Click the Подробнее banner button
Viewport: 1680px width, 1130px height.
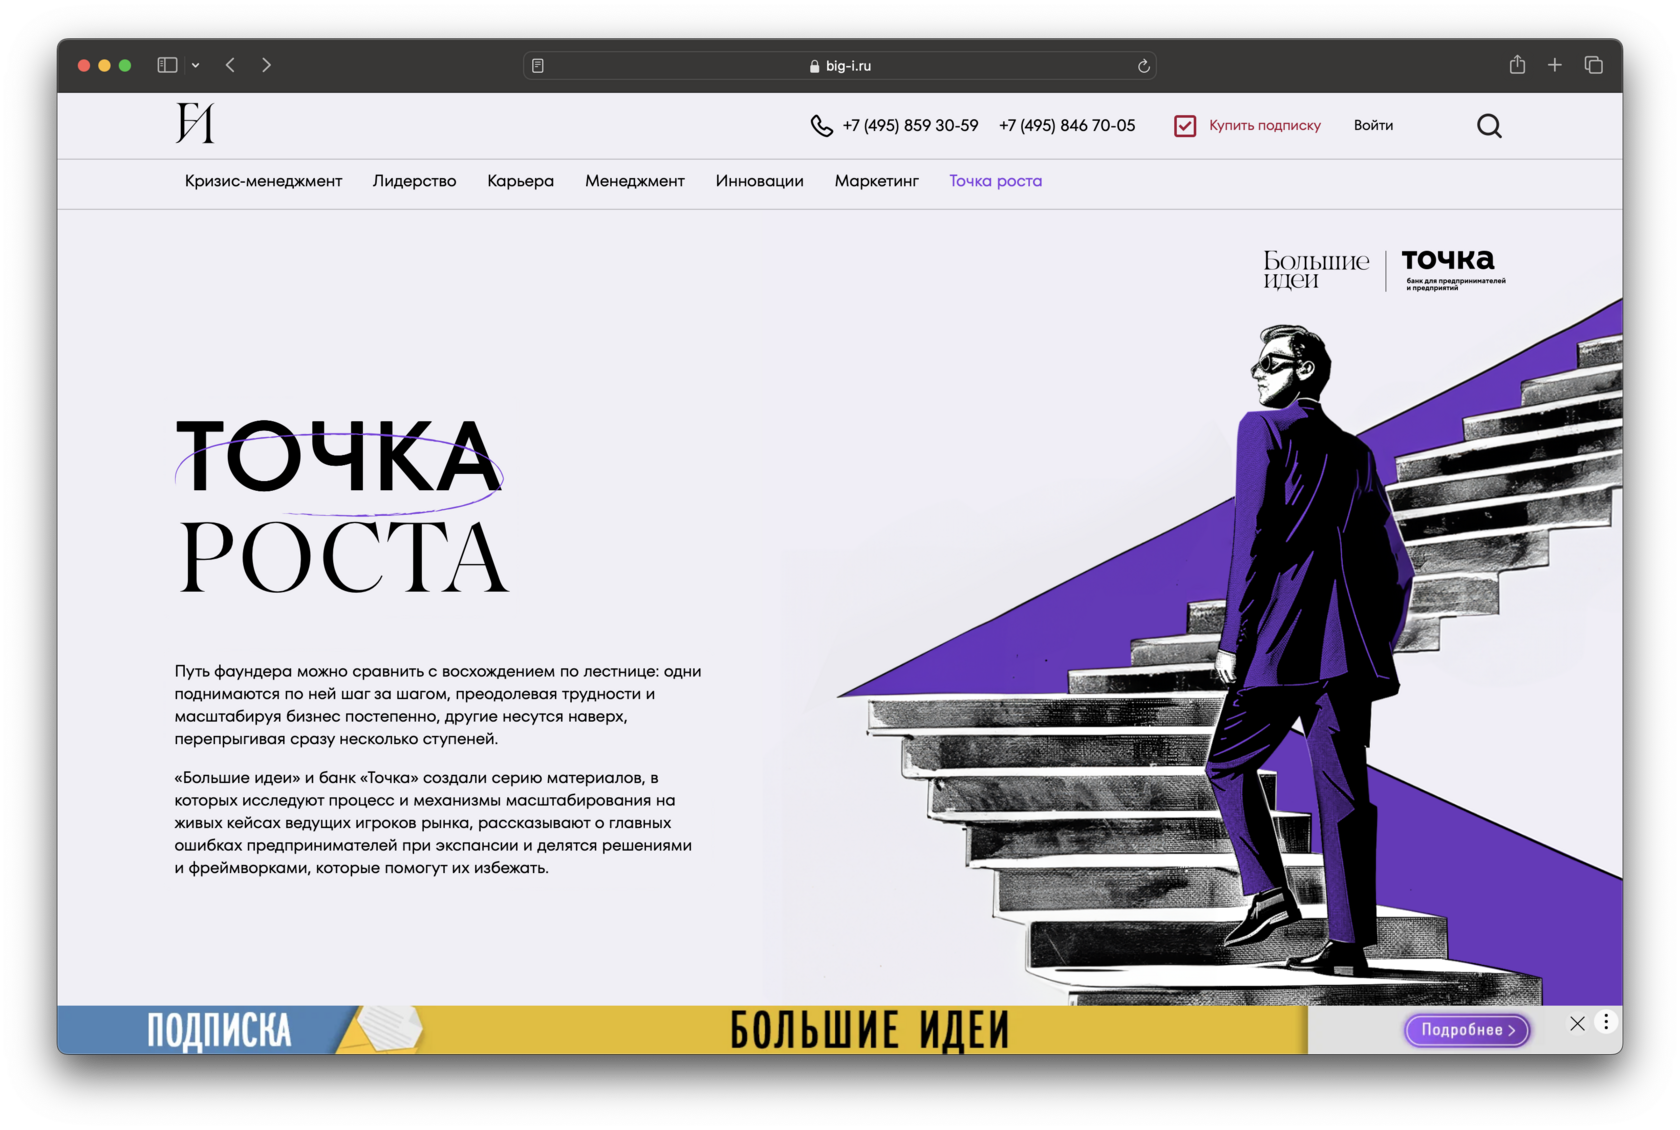pos(1467,1030)
